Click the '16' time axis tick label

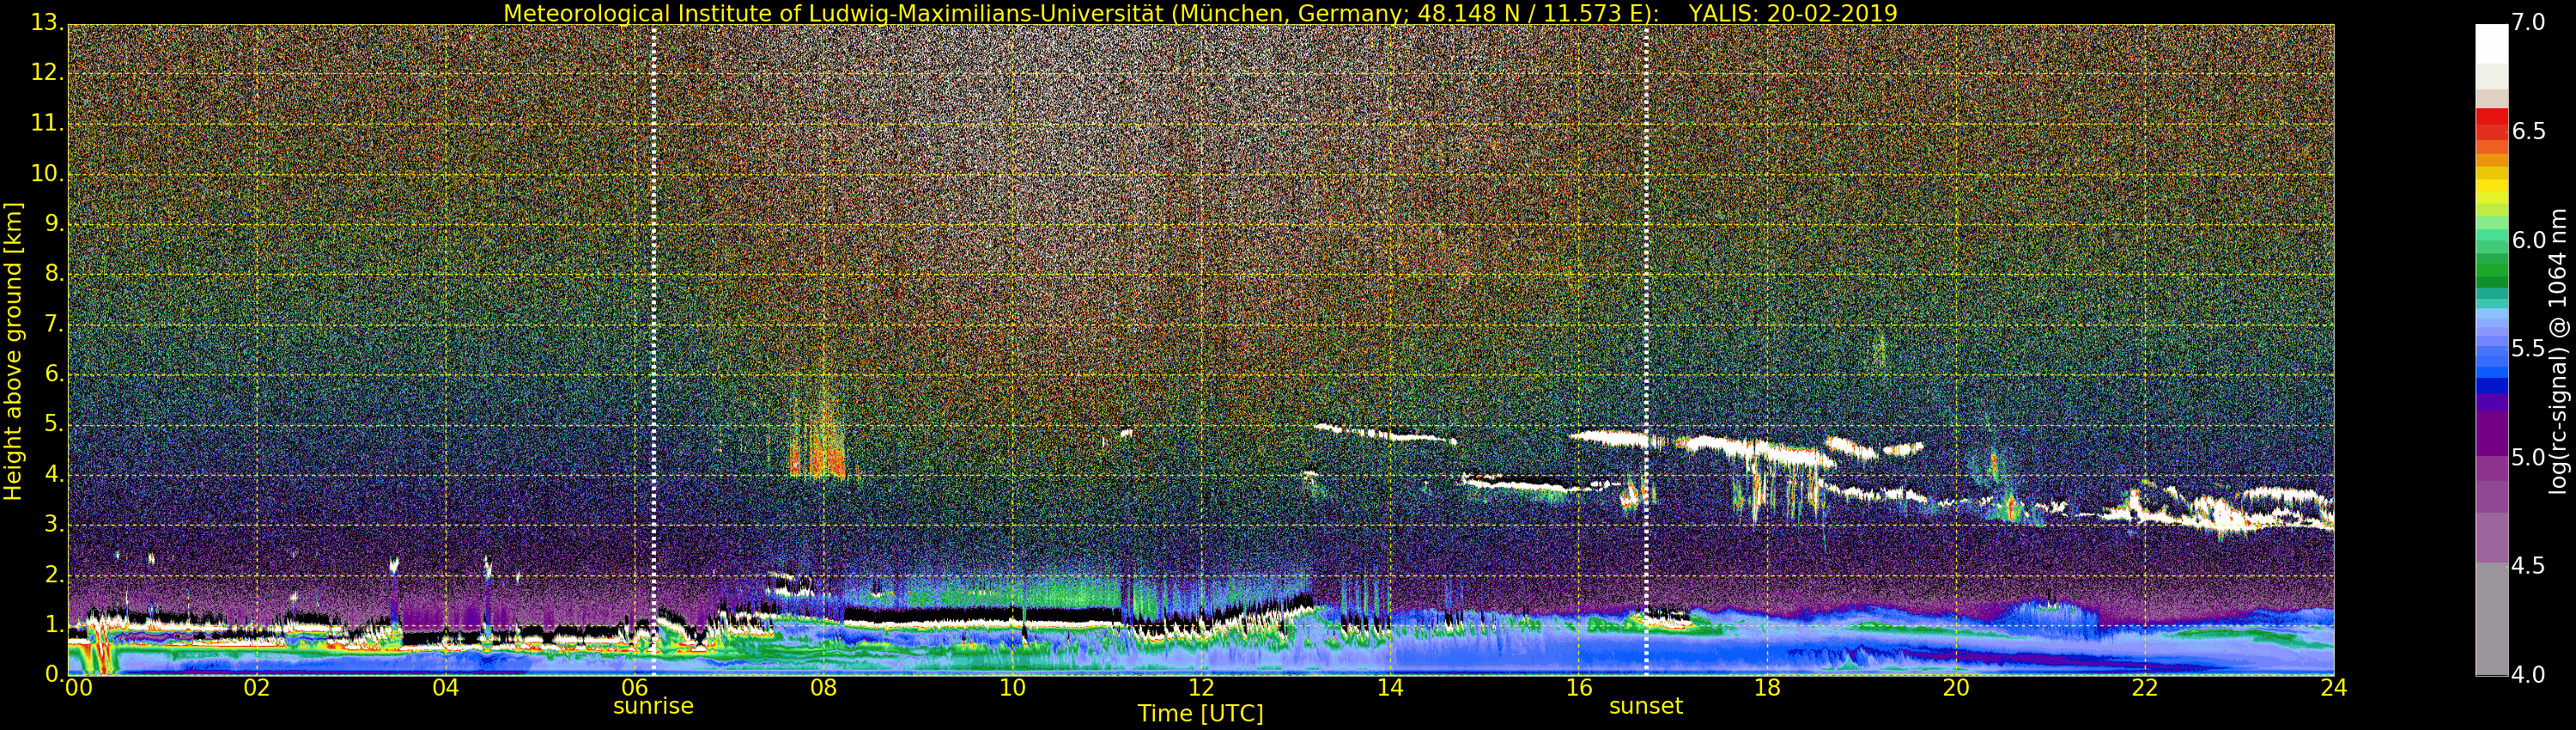(x=1579, y=688)
